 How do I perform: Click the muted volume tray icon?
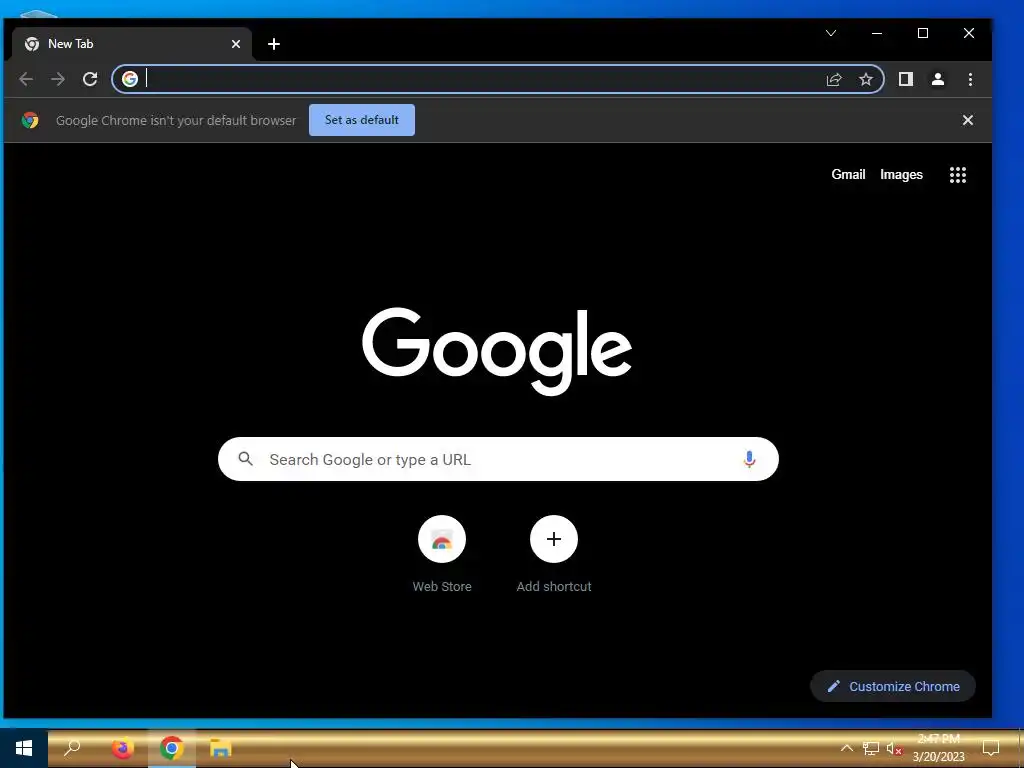(x=894, y=748)
